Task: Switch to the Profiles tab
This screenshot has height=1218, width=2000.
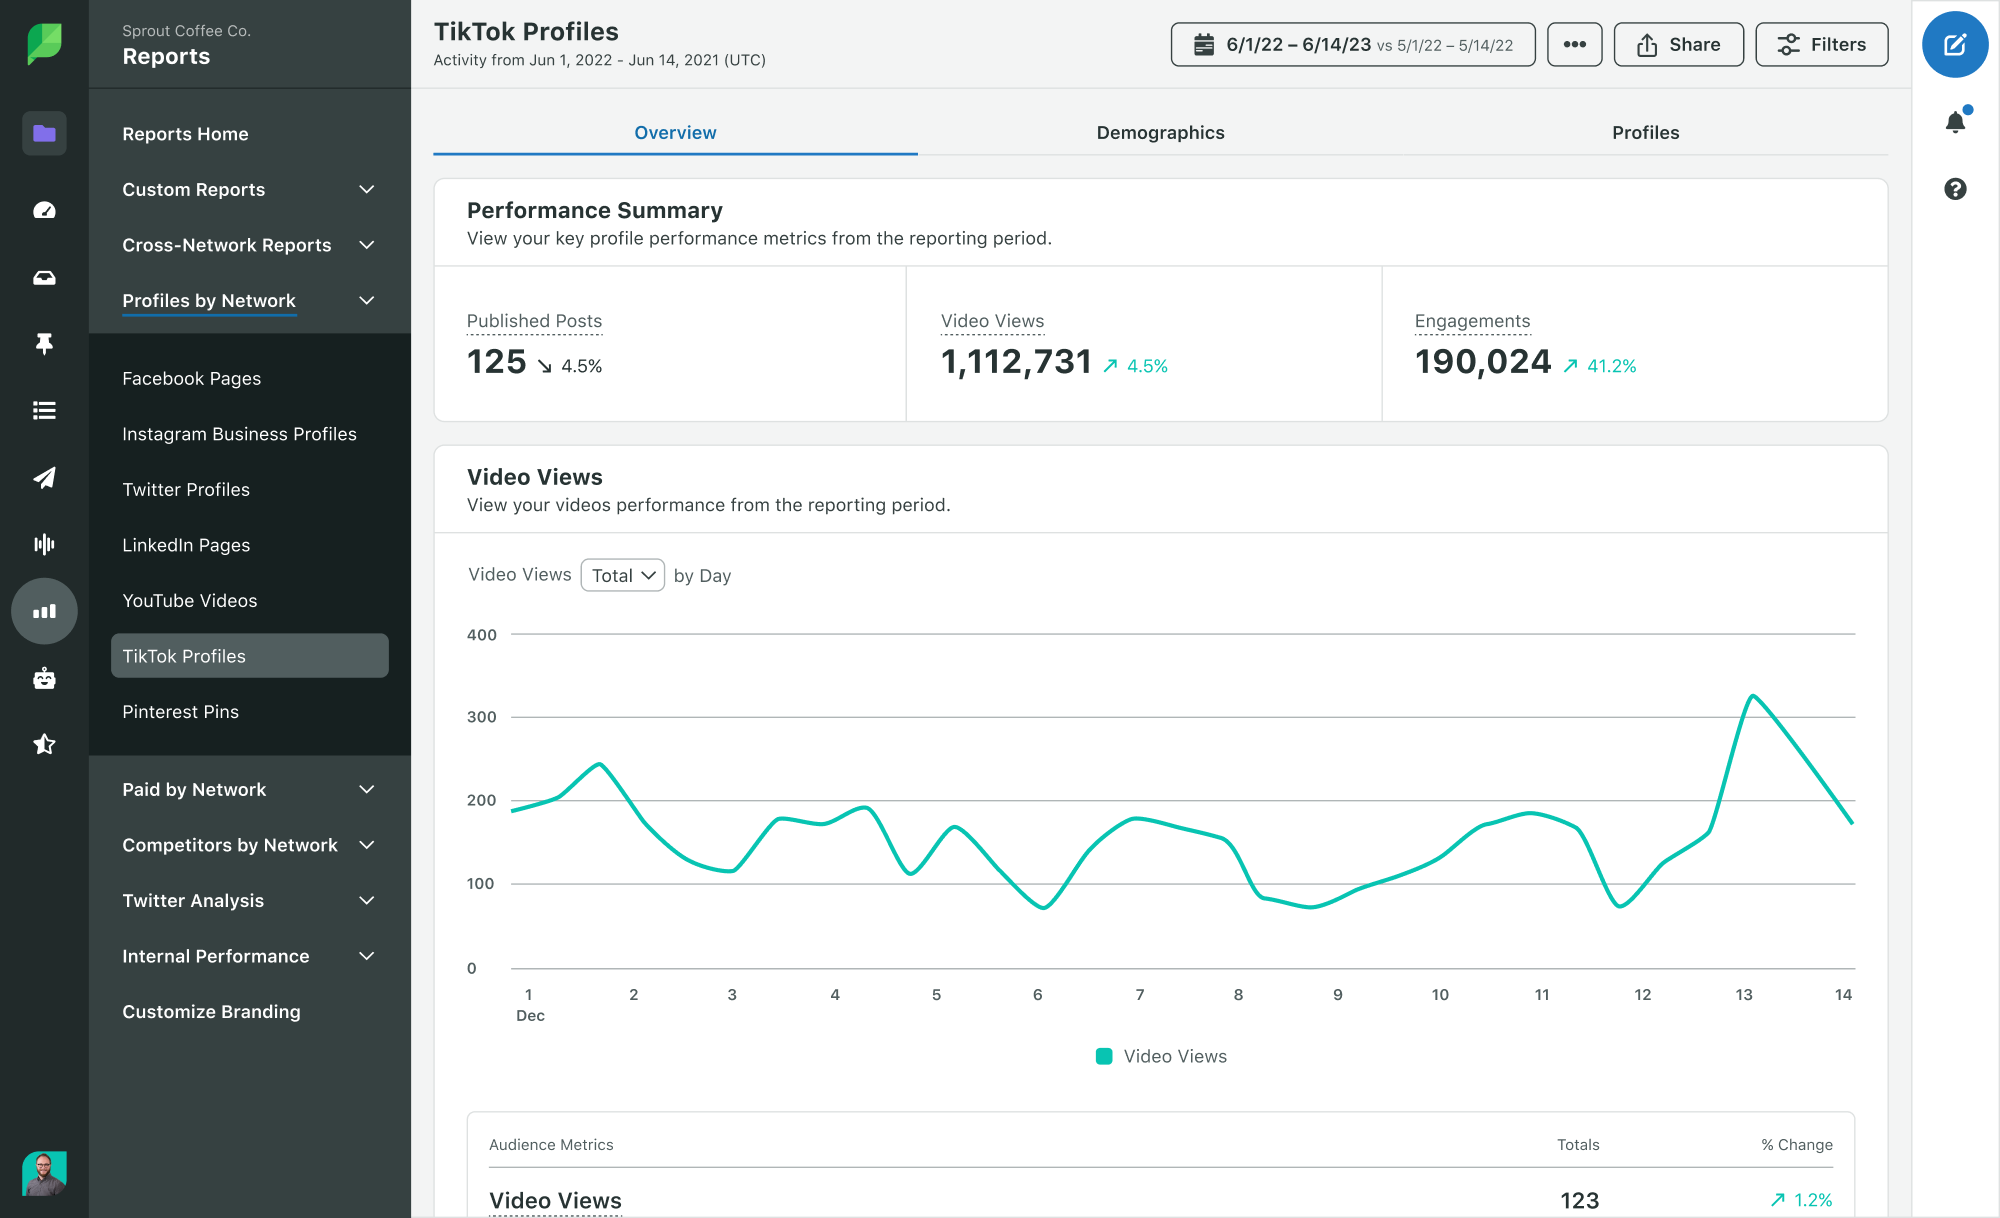Action: point(1644,131)
